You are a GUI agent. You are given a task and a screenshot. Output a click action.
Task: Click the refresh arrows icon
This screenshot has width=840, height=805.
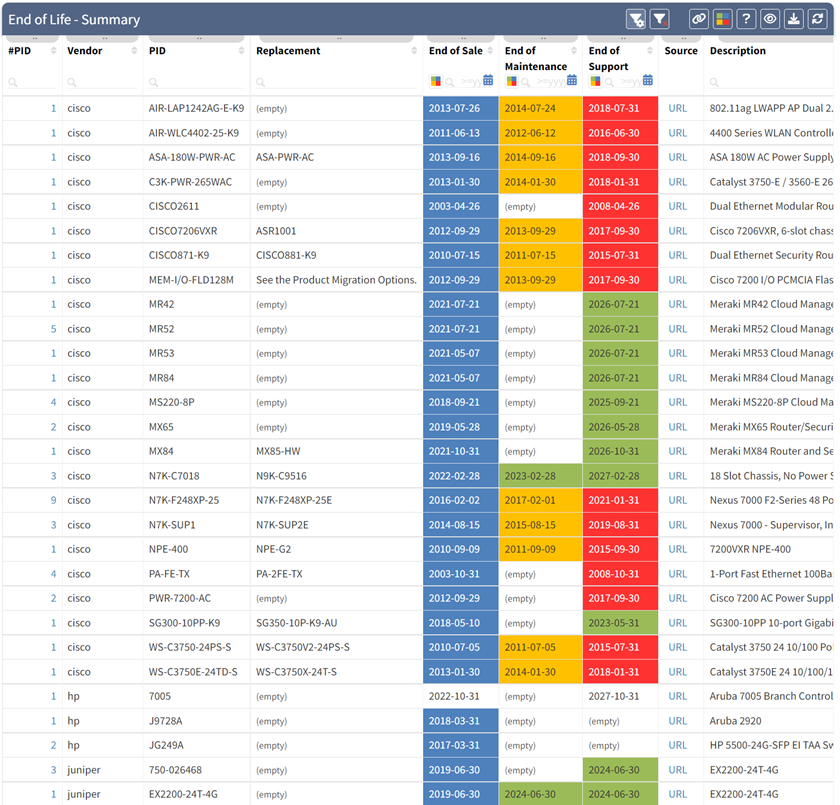[818, 20]
